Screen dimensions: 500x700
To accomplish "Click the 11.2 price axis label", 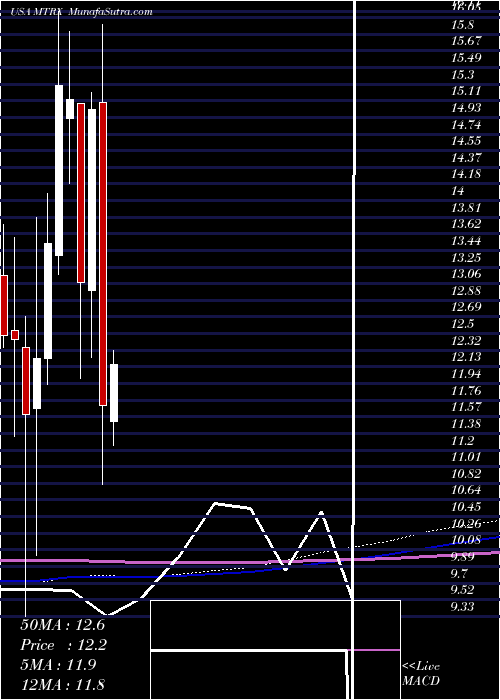I will [461, 441].
